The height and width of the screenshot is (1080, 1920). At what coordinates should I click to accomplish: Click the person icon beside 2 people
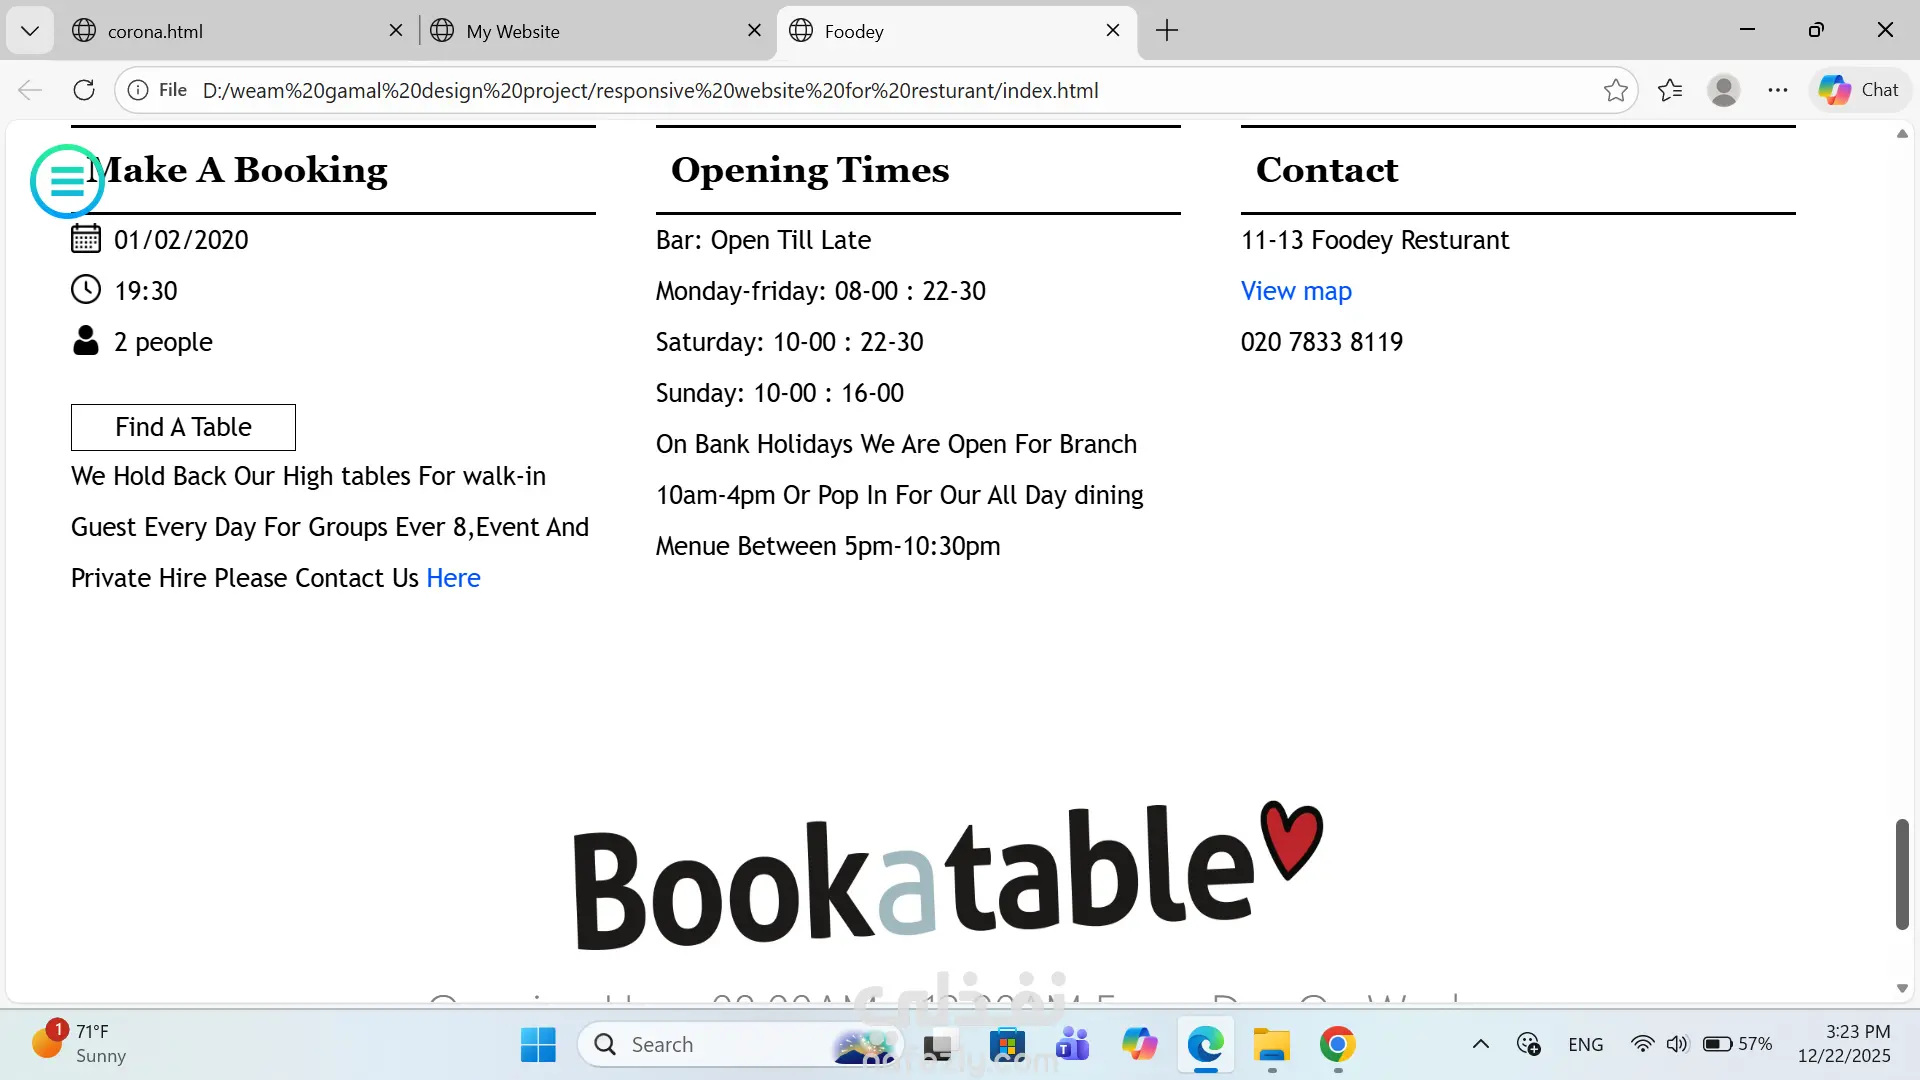pyautogui.click(x=86, y=341)
